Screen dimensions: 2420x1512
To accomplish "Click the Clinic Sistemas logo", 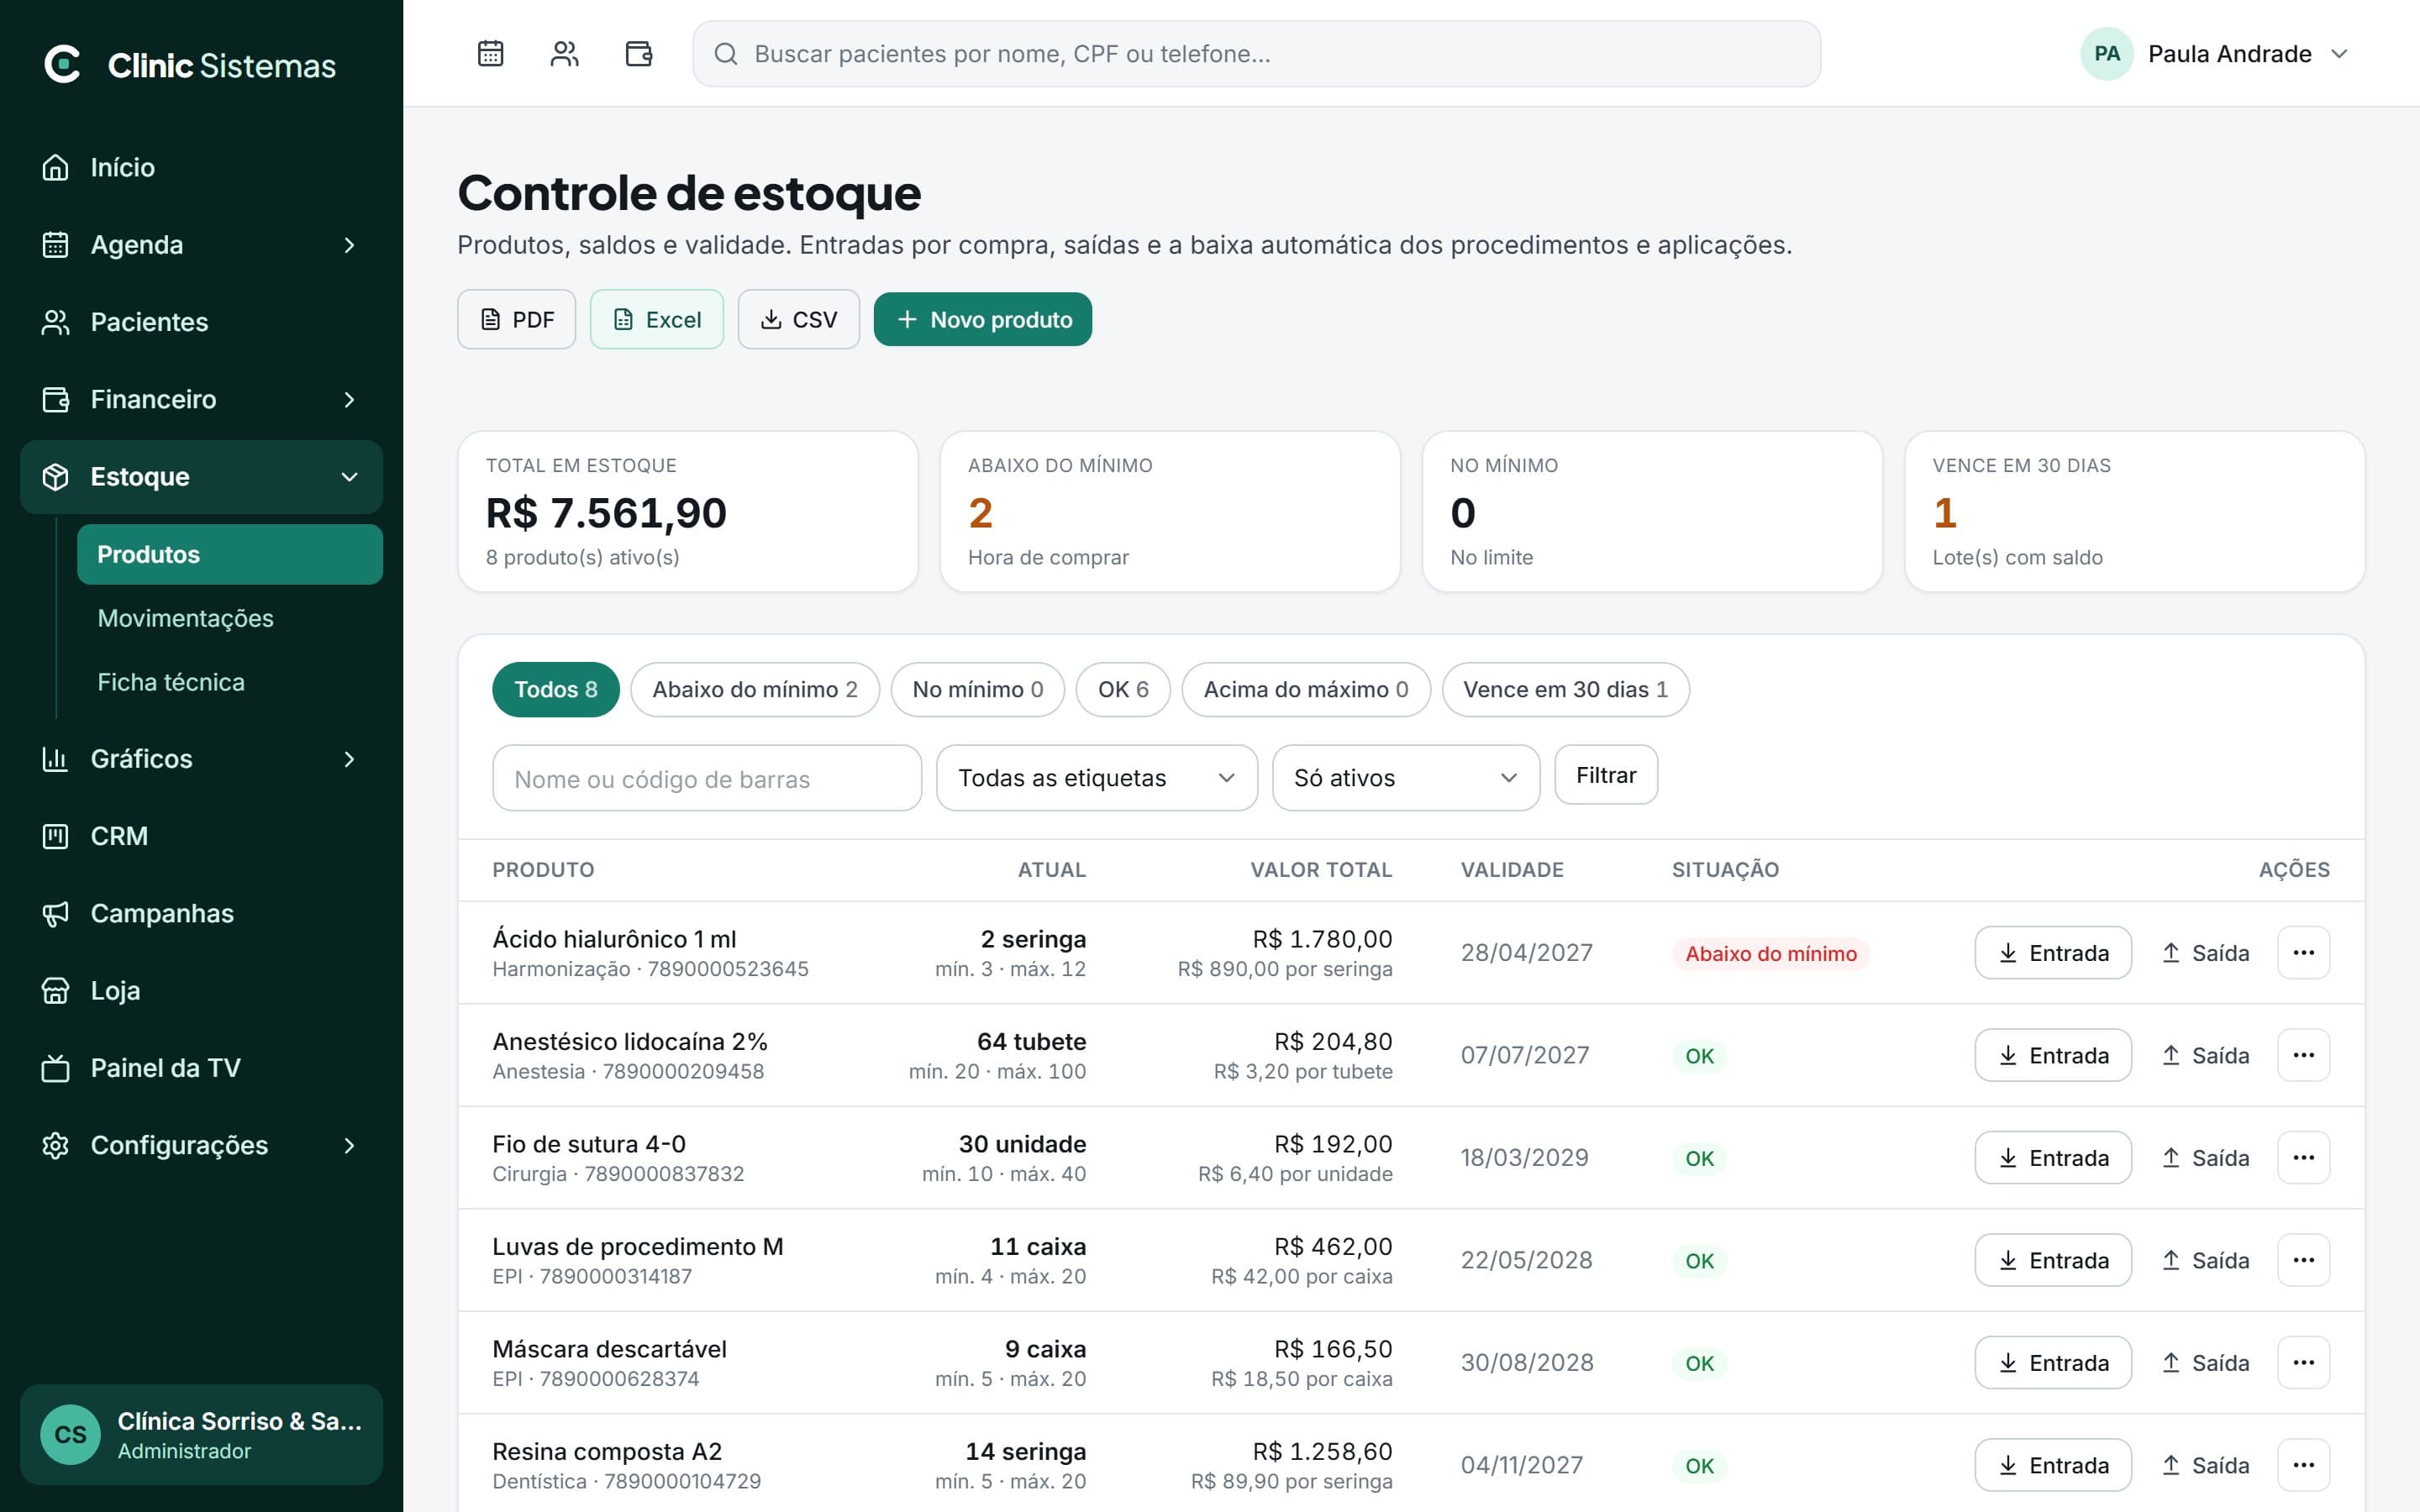I will [190, 65].
